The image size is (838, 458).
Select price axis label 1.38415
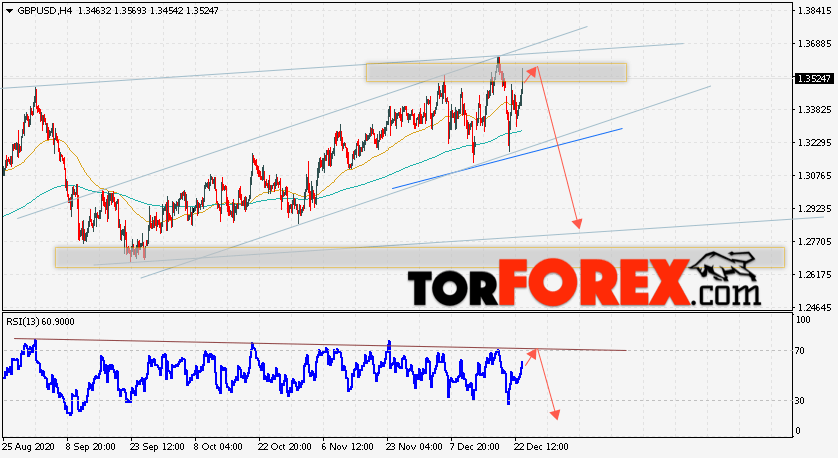[814, 11]
